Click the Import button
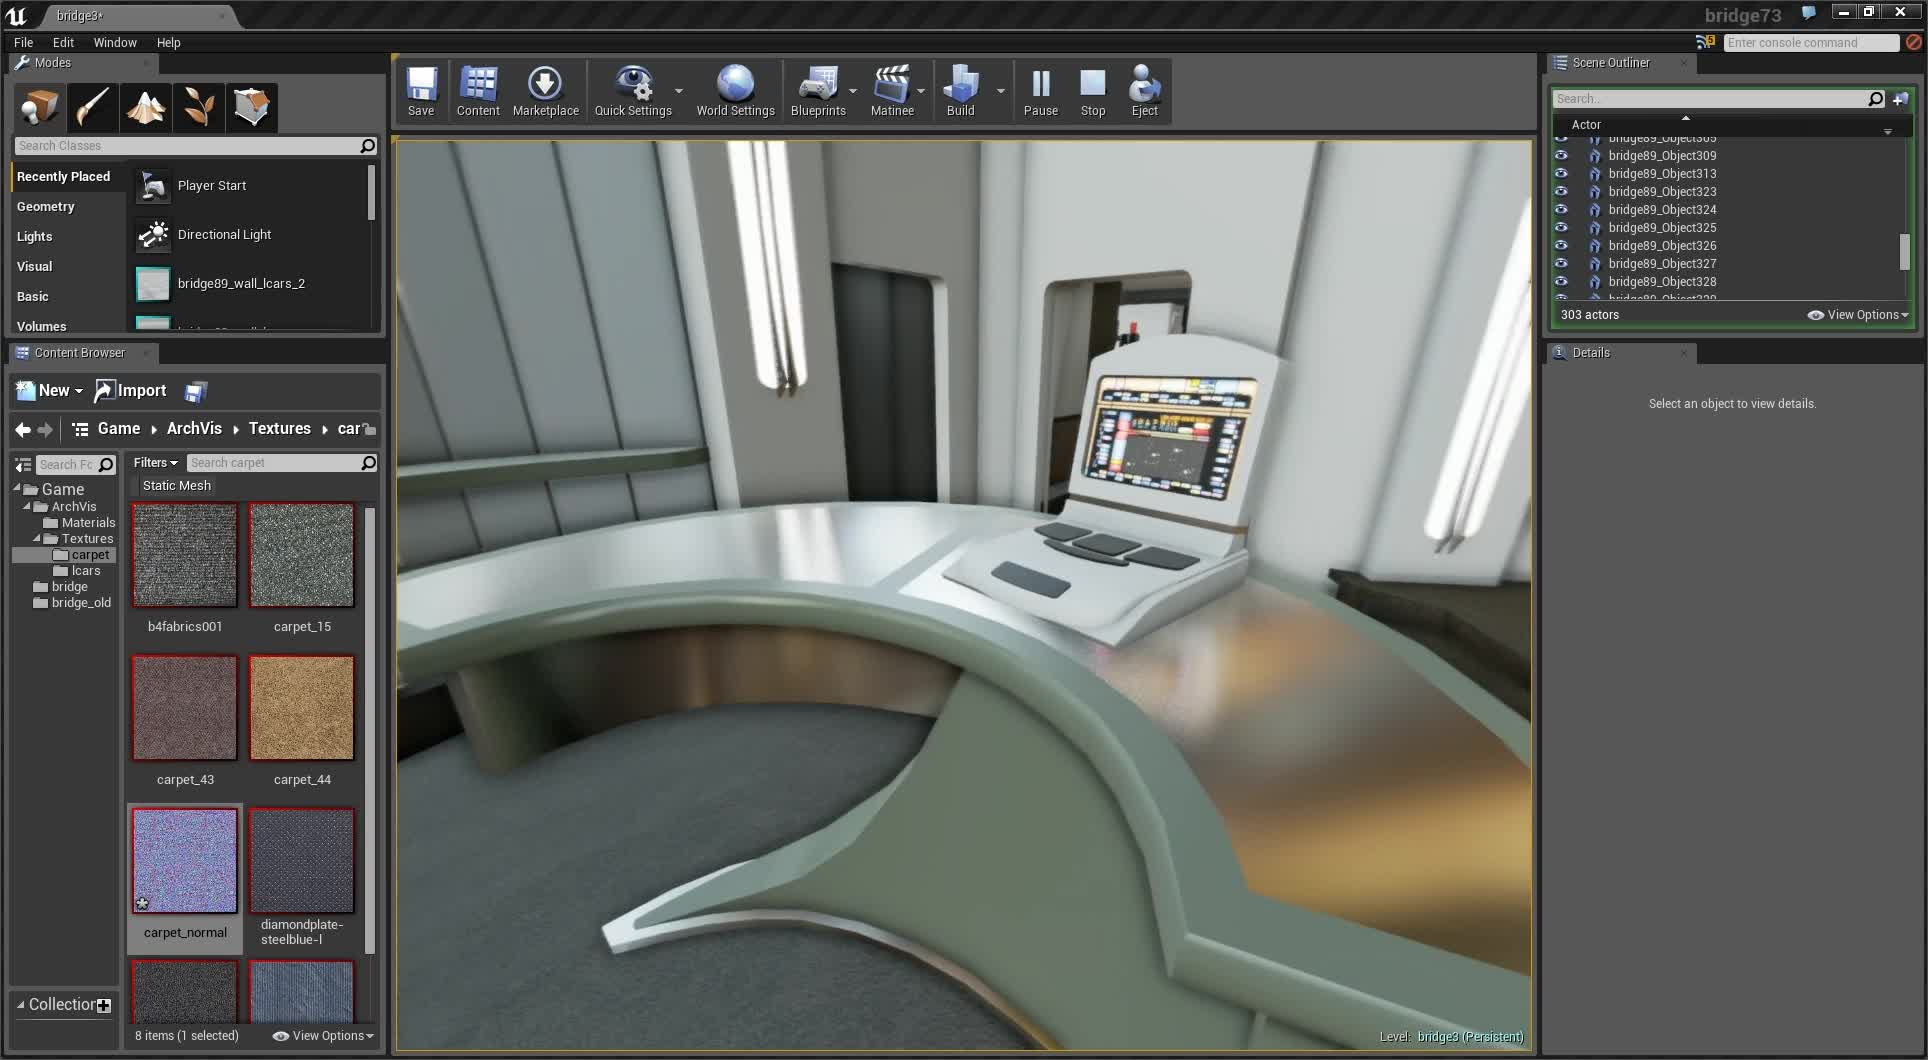The height and width of the screenshot is (1060, 1928). click(130, 391)
